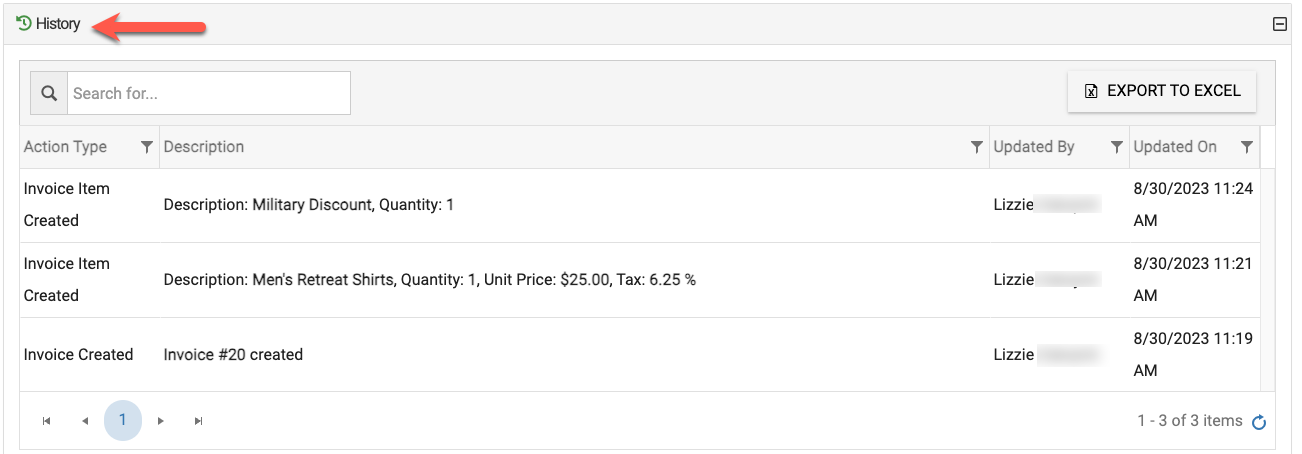Refresh the history grid
1302x454 pixels.
point(1260,422)
